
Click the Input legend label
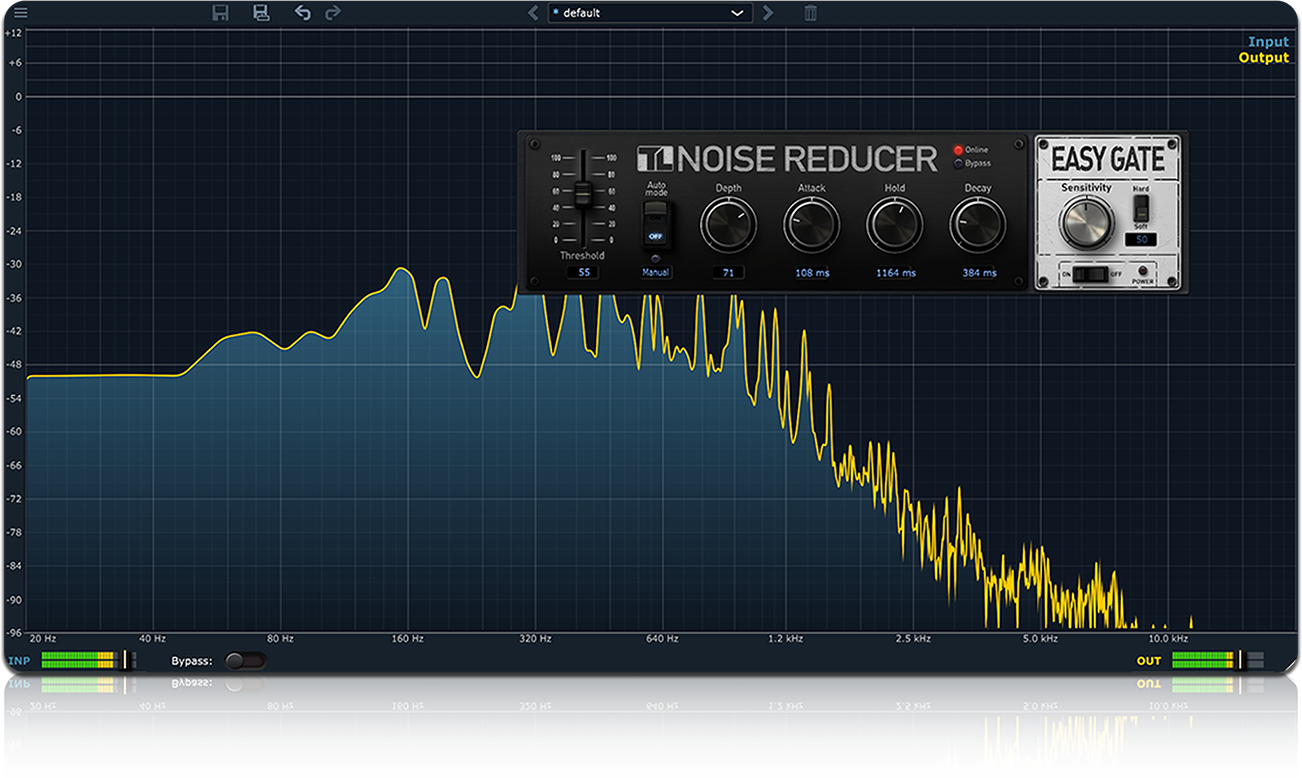pos(1268,42)
